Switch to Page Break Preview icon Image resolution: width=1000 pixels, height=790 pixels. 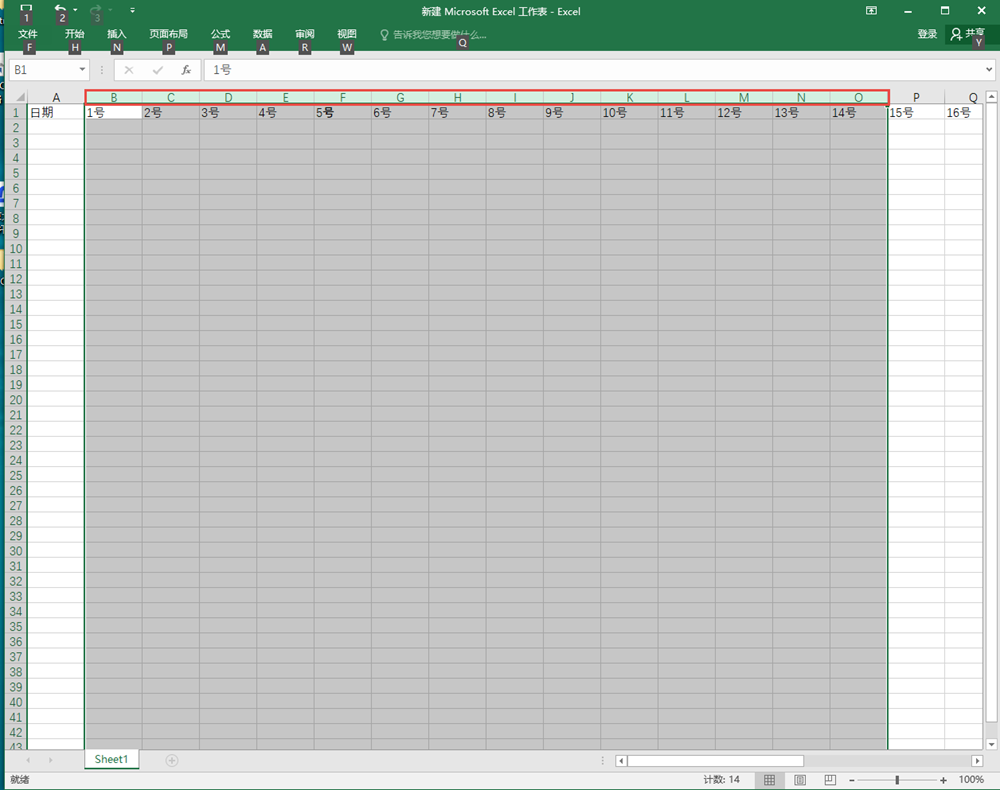click(x=830, y=780)
